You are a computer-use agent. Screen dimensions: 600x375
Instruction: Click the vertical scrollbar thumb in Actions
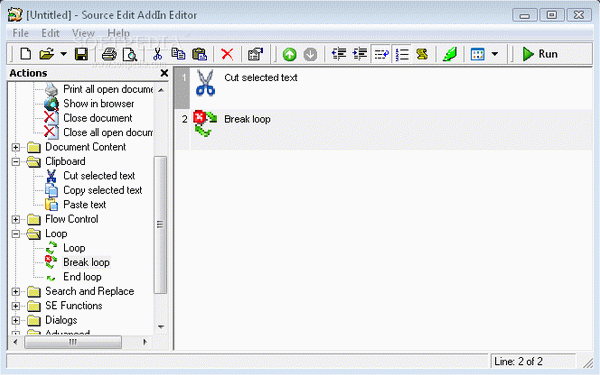coord(160,225)
